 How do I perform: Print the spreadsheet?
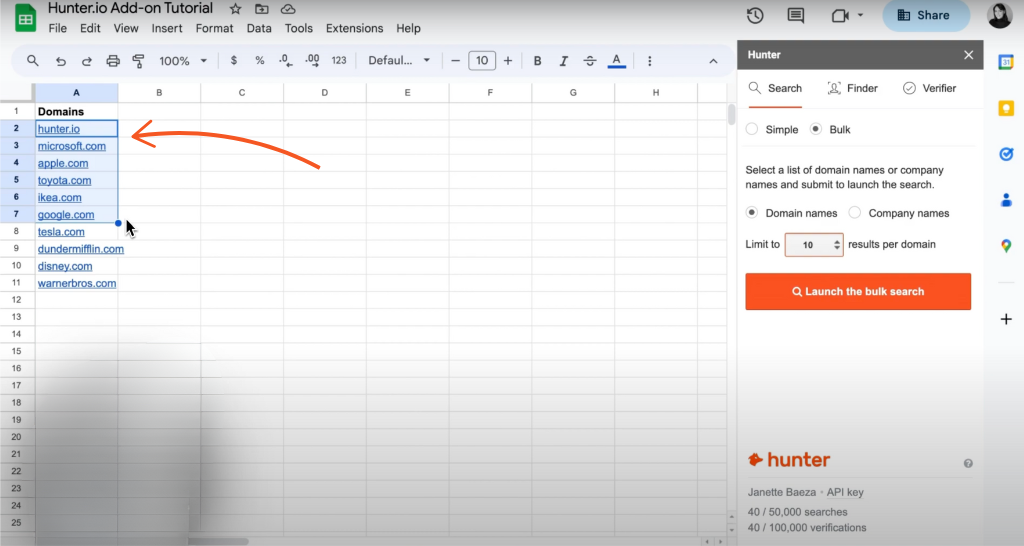coord(113,61)
